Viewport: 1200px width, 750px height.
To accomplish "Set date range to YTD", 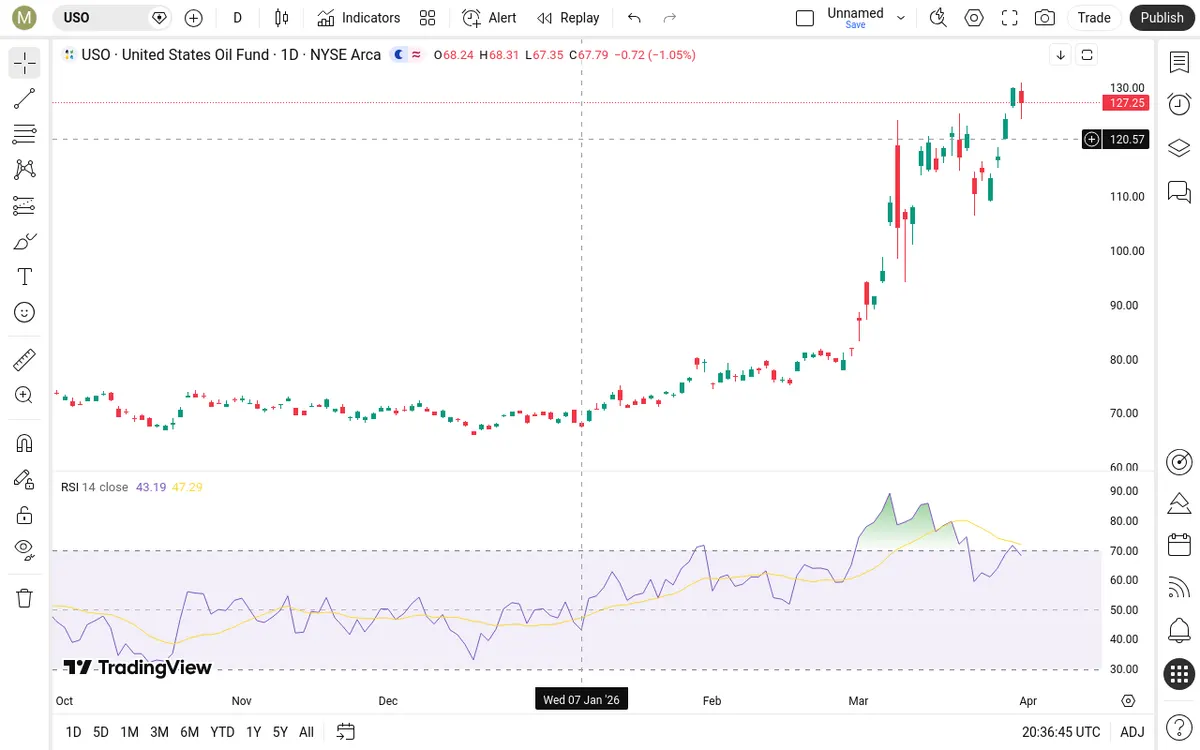I will (222, 732).
